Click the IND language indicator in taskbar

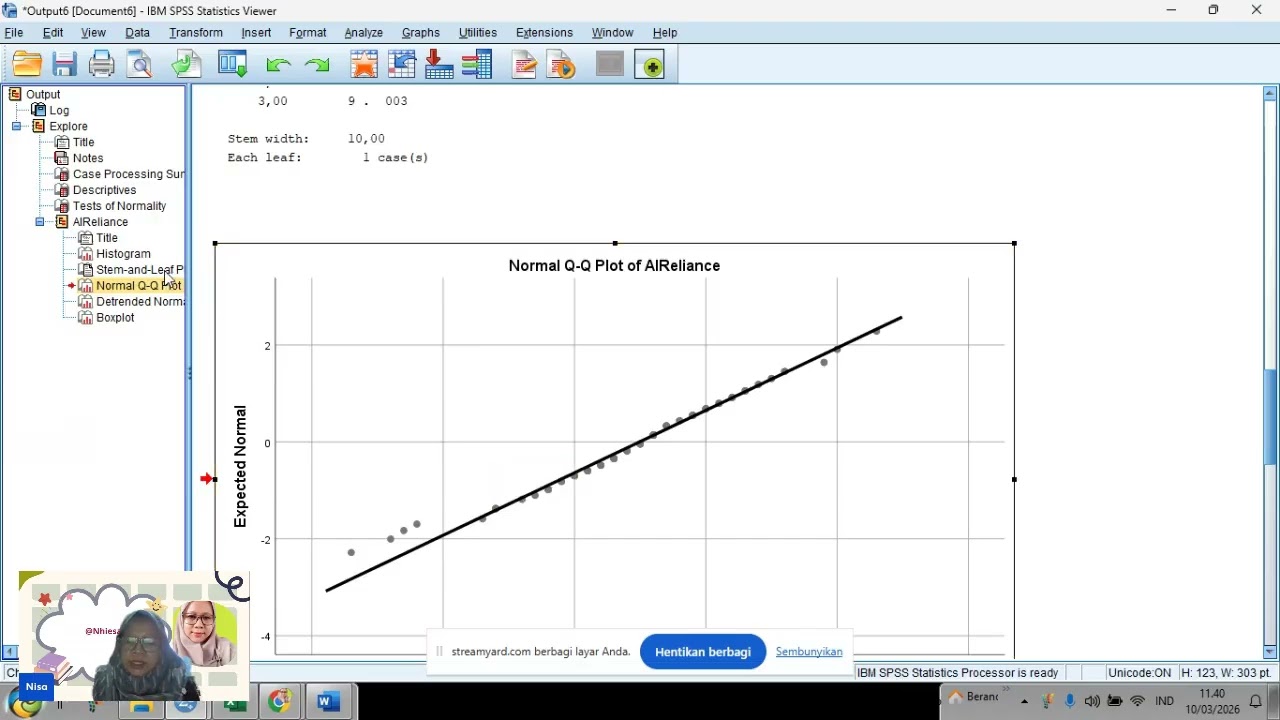pyautogui.click(x=1165, y=701)
